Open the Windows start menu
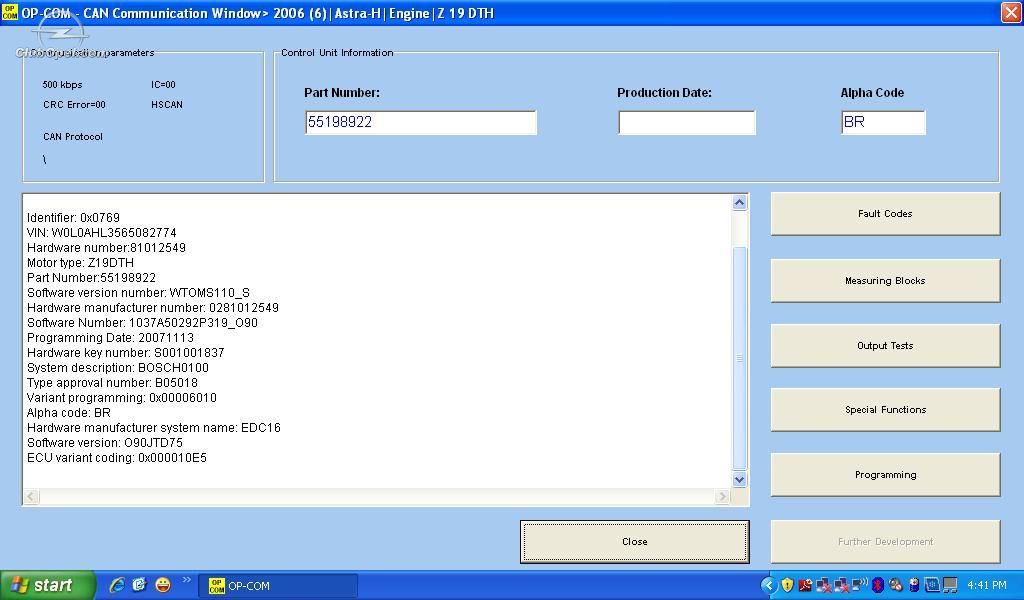The width and height of the screenshot is (1024, 600). click(x=47, y=585)
